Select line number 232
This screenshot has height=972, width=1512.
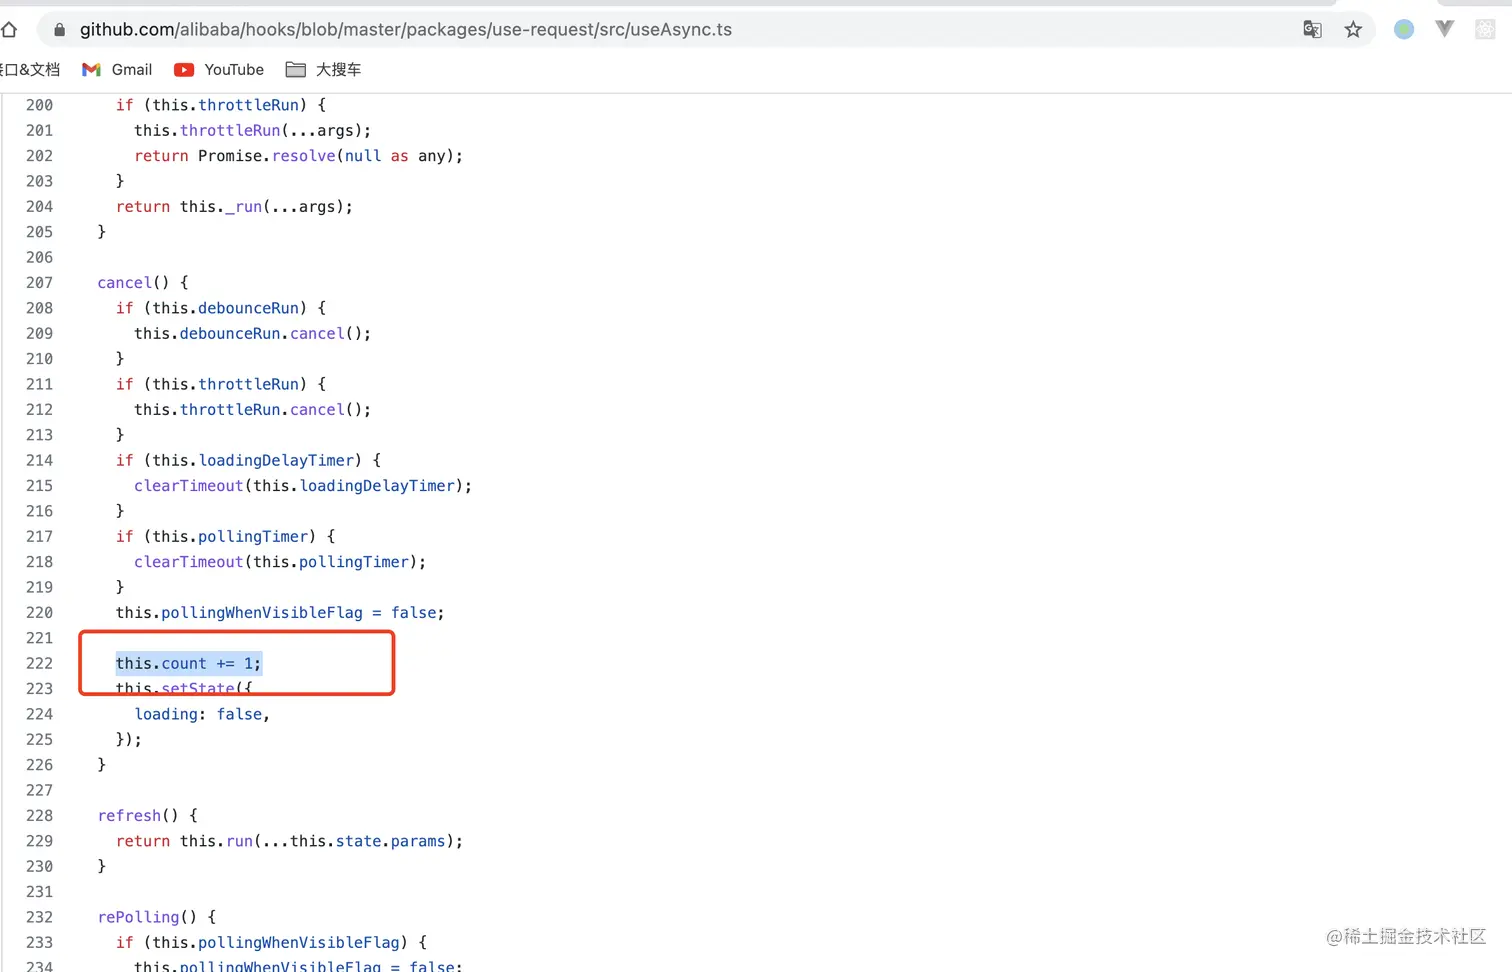[40, 917]
